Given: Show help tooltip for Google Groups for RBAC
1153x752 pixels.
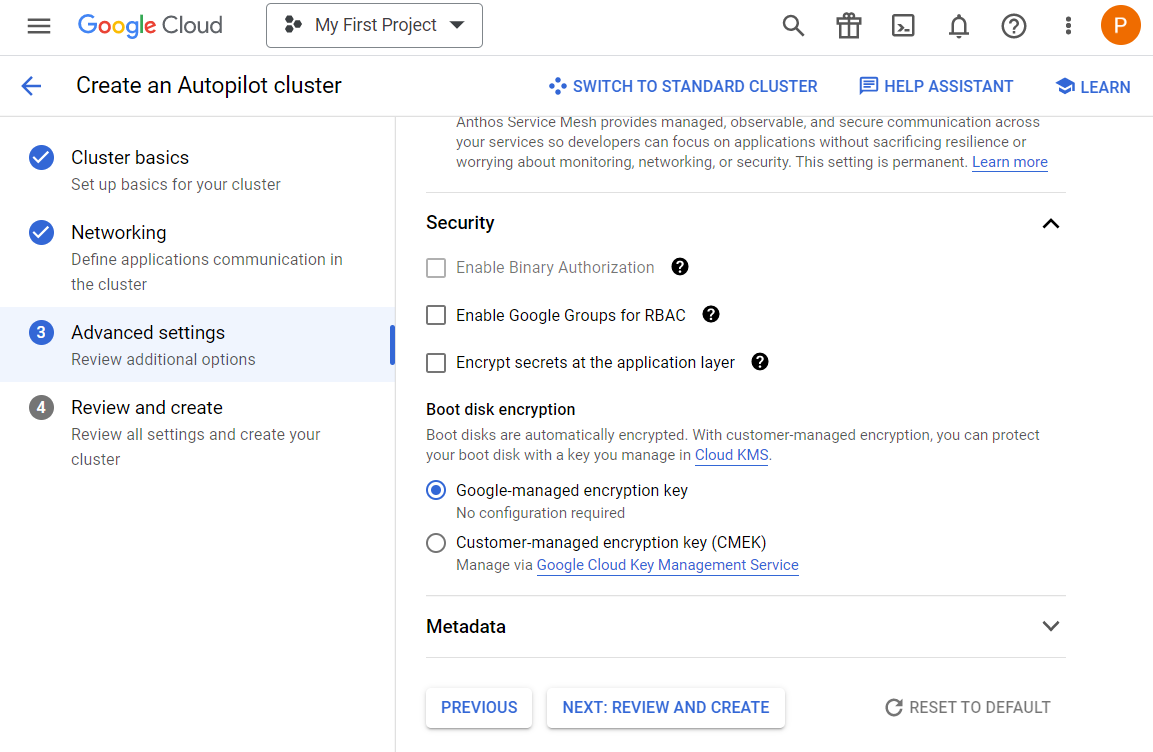Looking at the screenshot, I should [x=711, y=314].
